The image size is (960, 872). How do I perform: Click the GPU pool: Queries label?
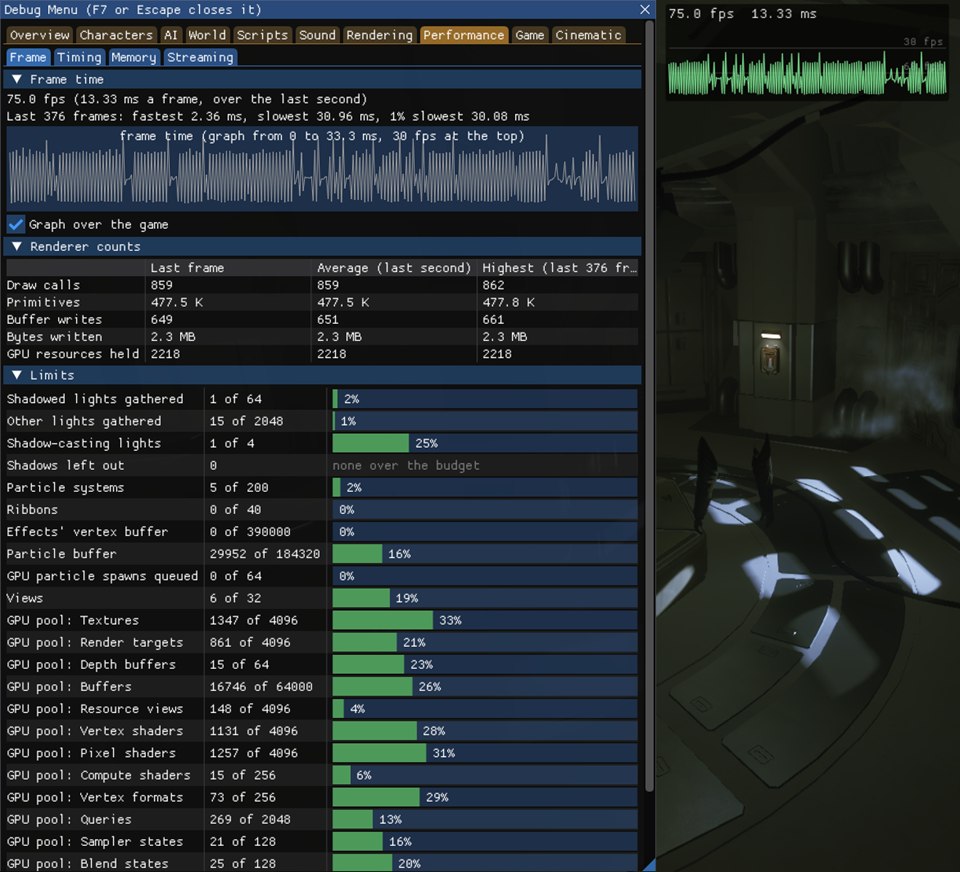69,819
